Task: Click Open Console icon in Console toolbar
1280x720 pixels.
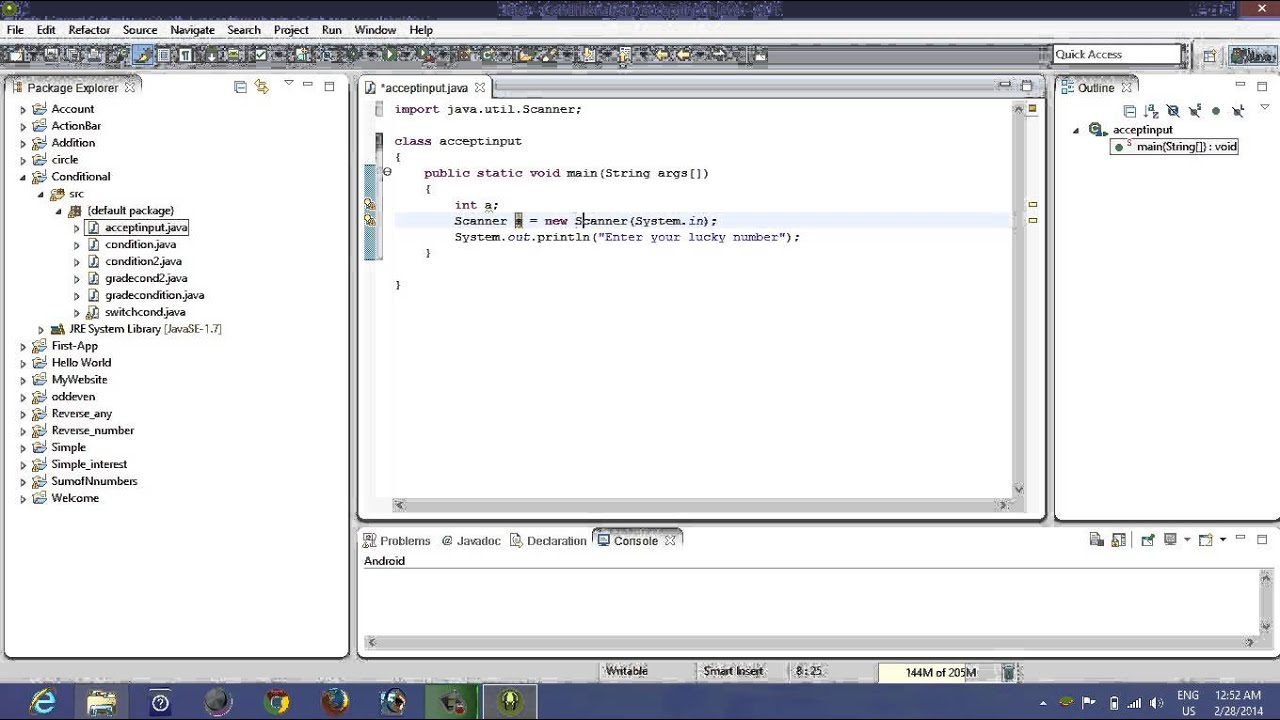Action: tap(1205, 540)
